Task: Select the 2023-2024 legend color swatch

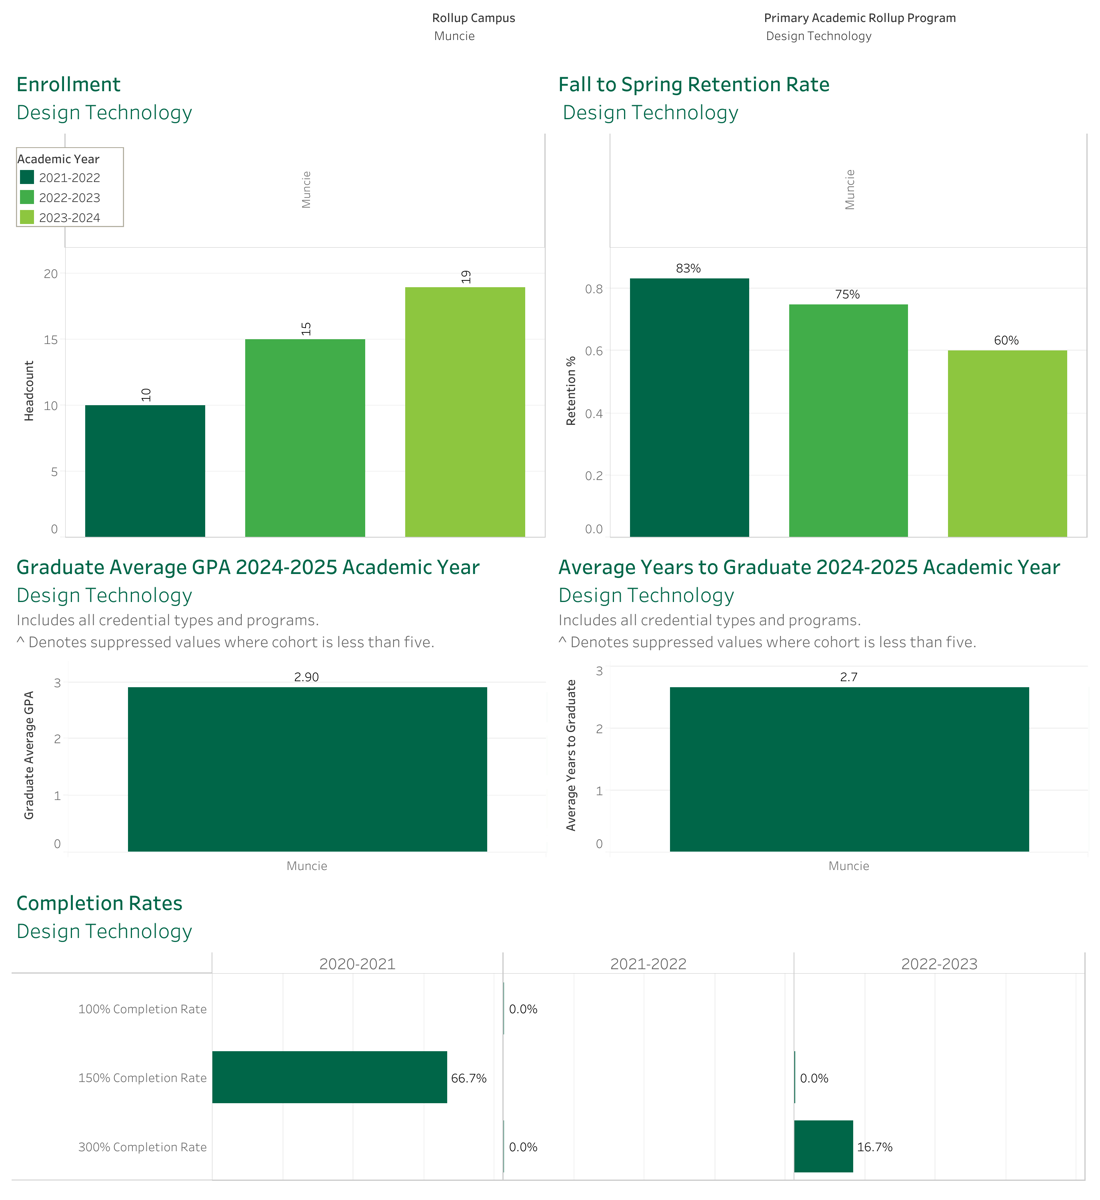Action: pyautogui.click(x=27, y=217)
